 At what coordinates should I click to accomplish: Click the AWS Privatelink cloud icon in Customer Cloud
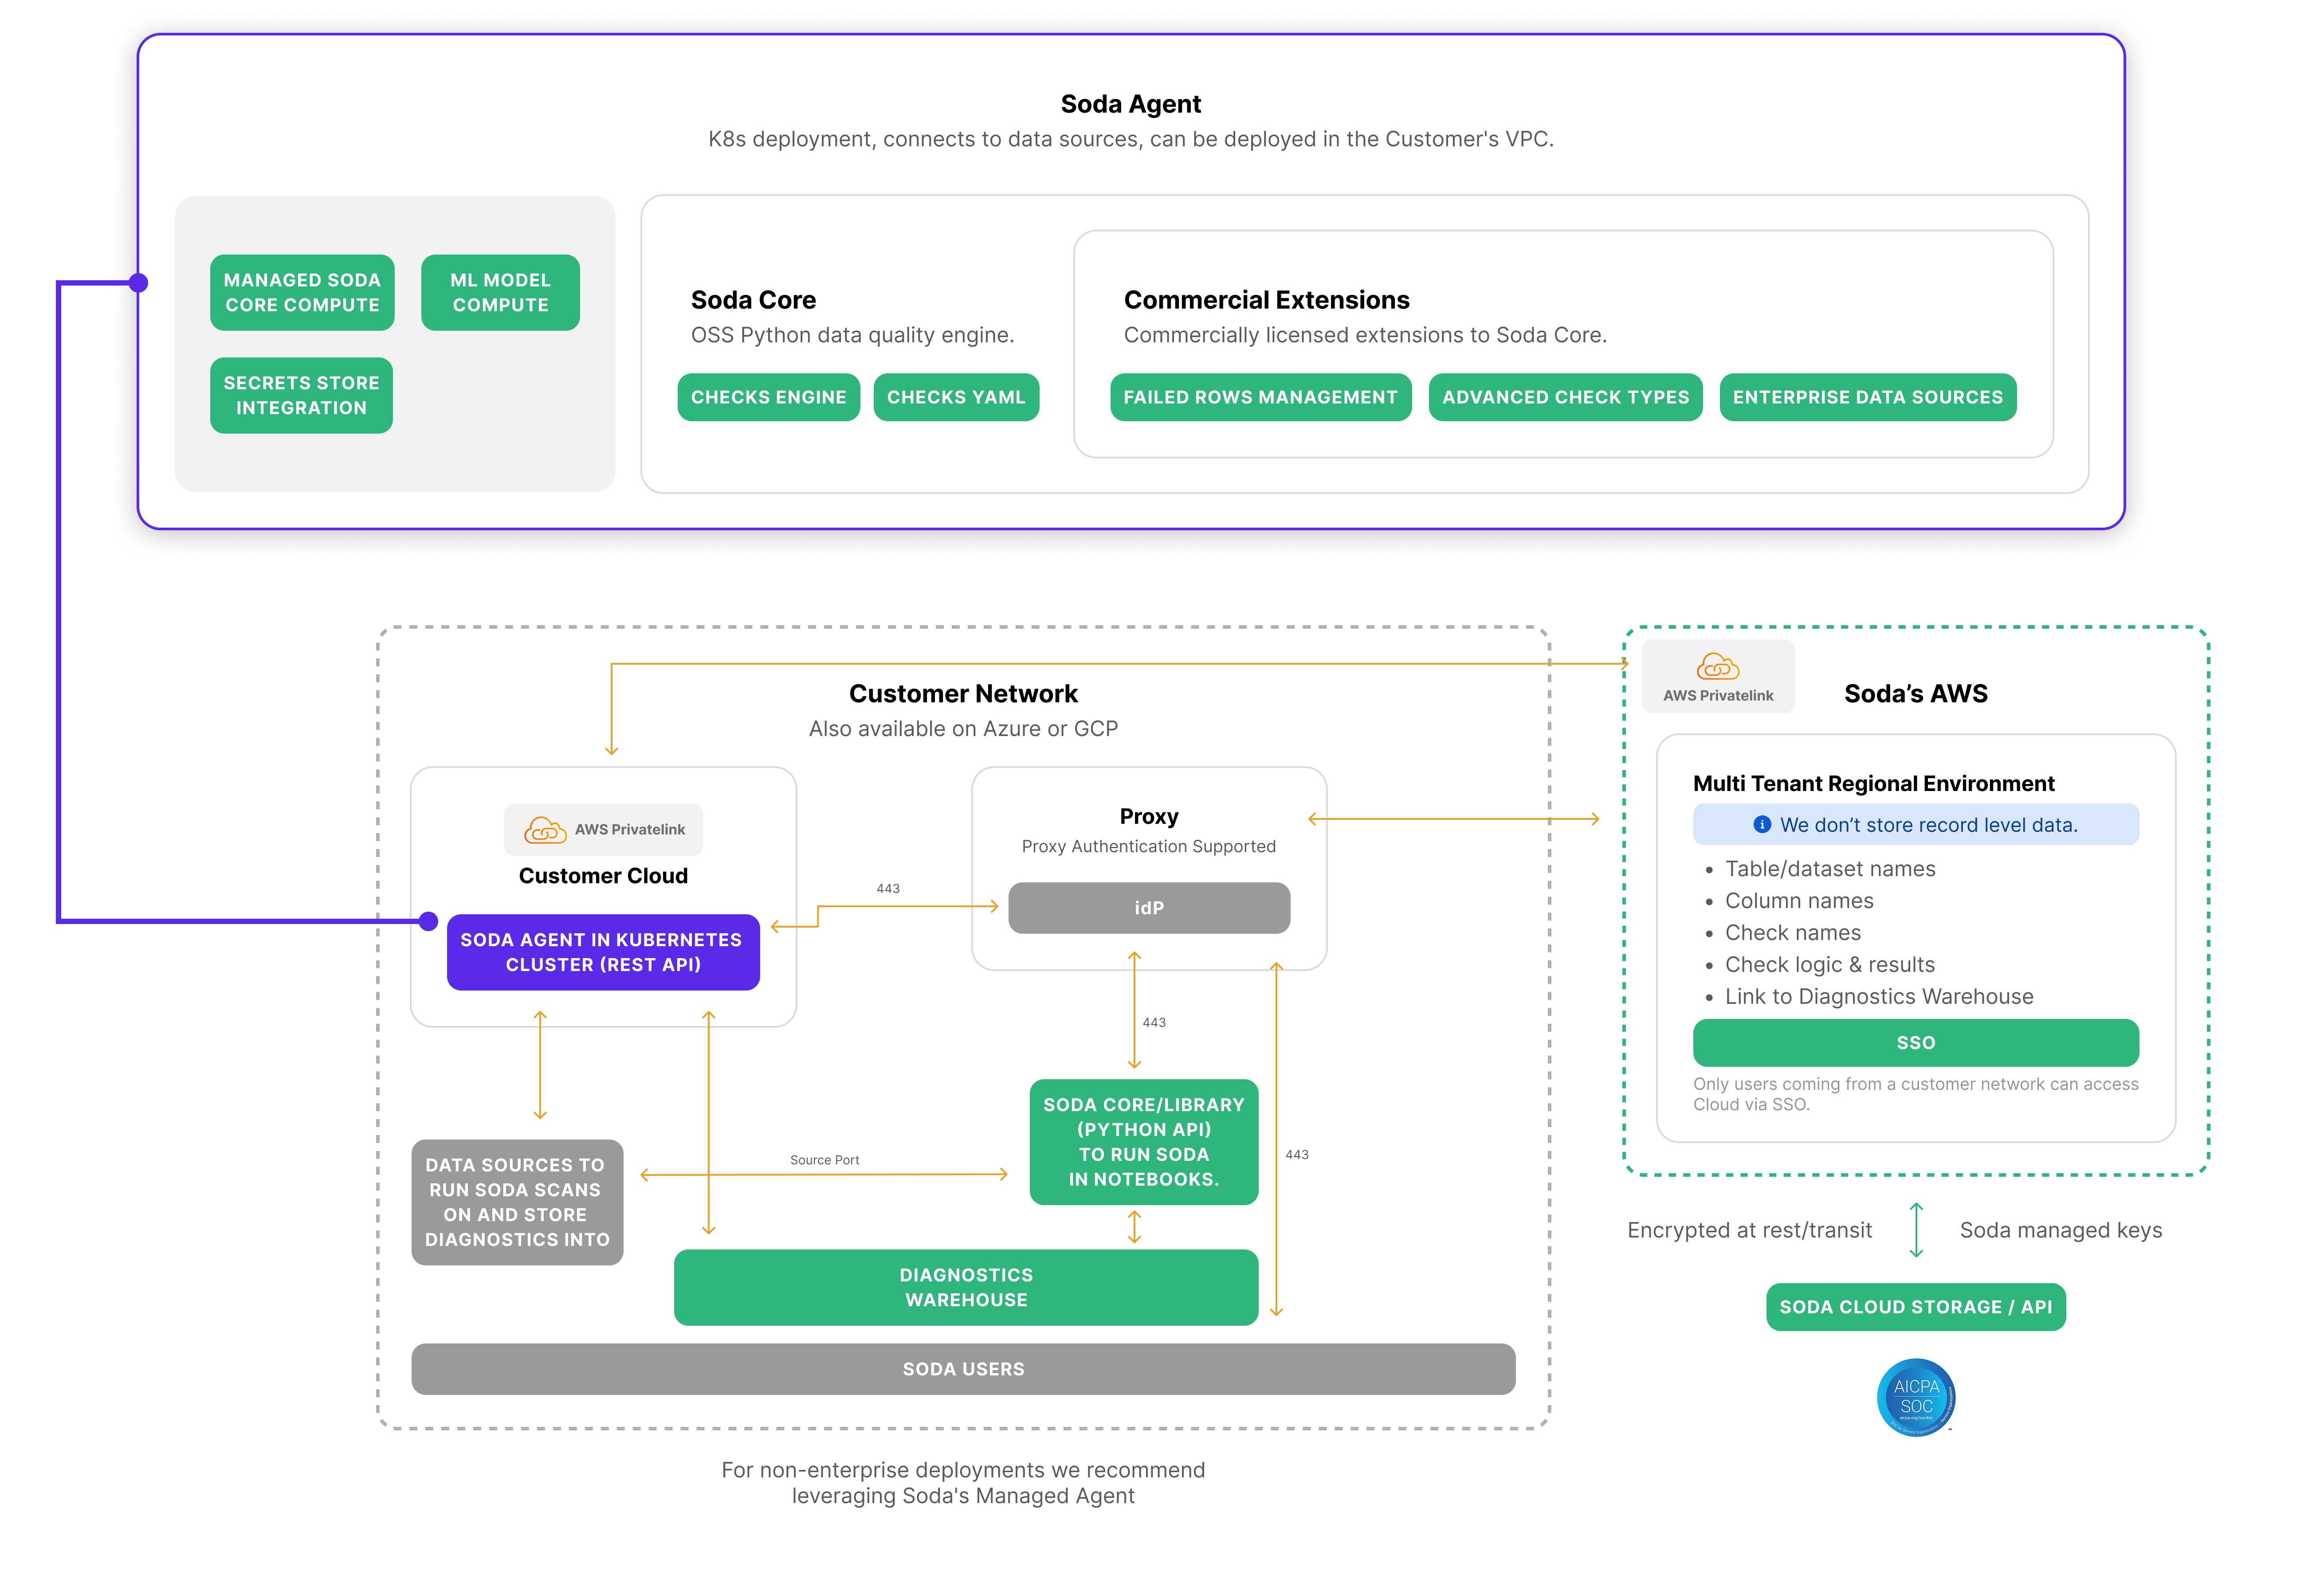click(x=545, y=830)
